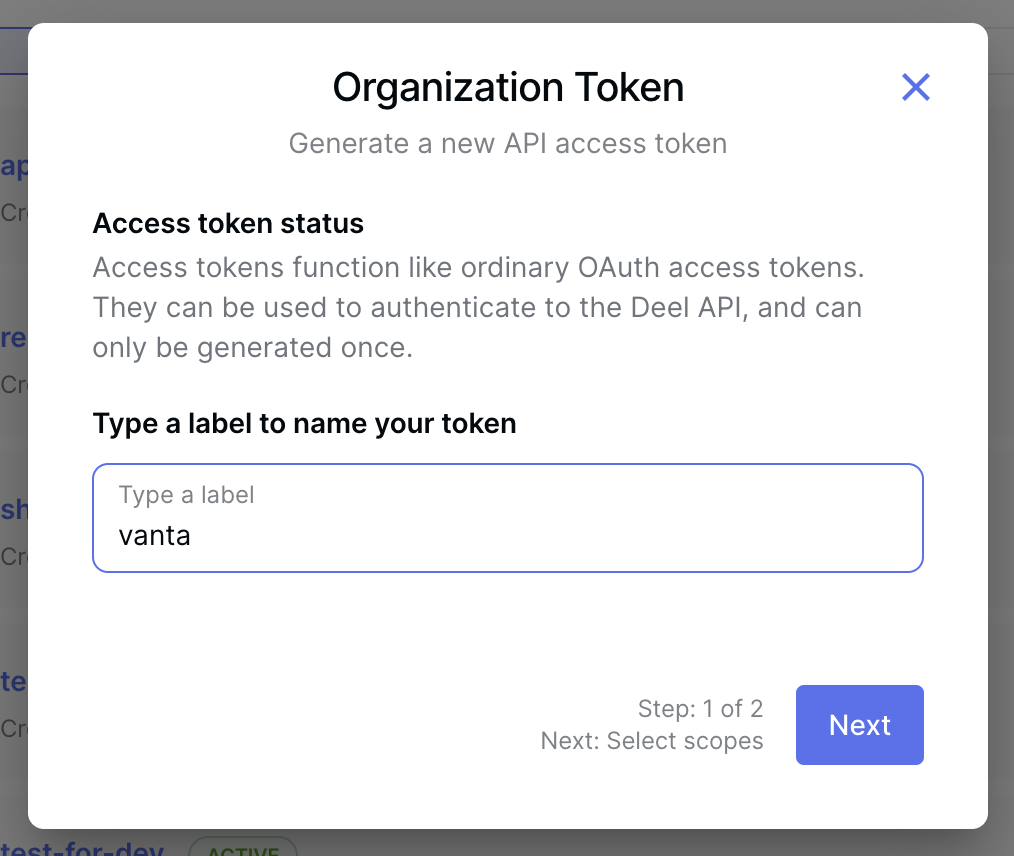Click the 'Step: 1 of 2' indicator
The width and height of the screenshot is (1014, 856).
click(700, 709)
